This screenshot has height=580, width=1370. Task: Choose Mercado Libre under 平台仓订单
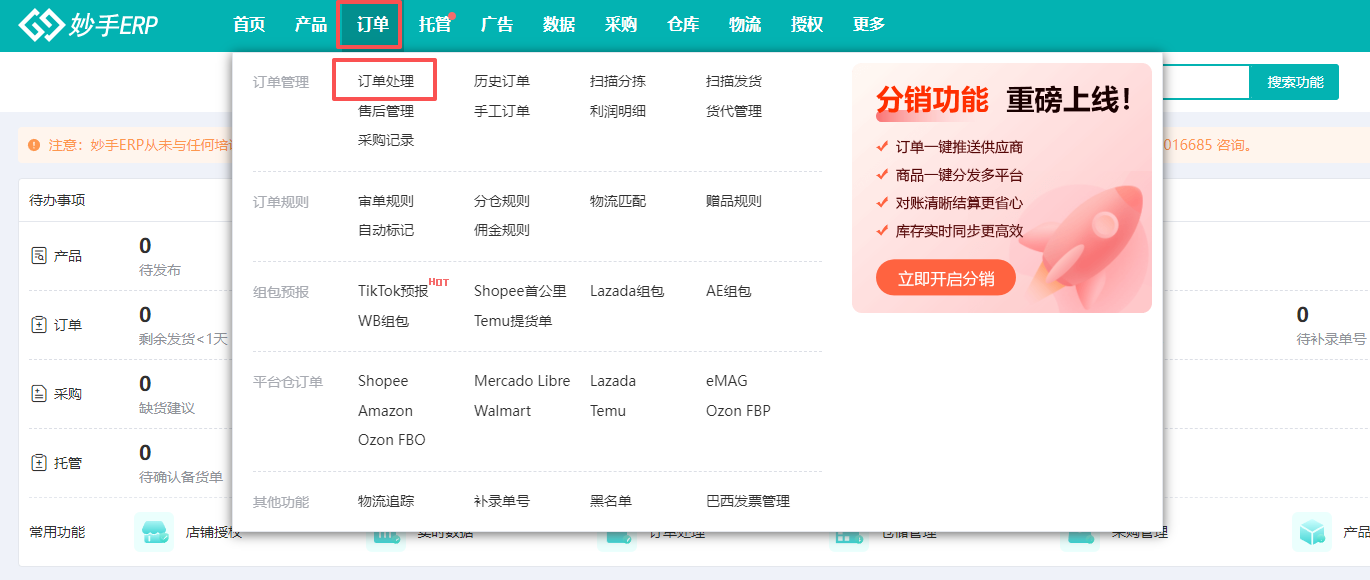[x=521, y=381]
